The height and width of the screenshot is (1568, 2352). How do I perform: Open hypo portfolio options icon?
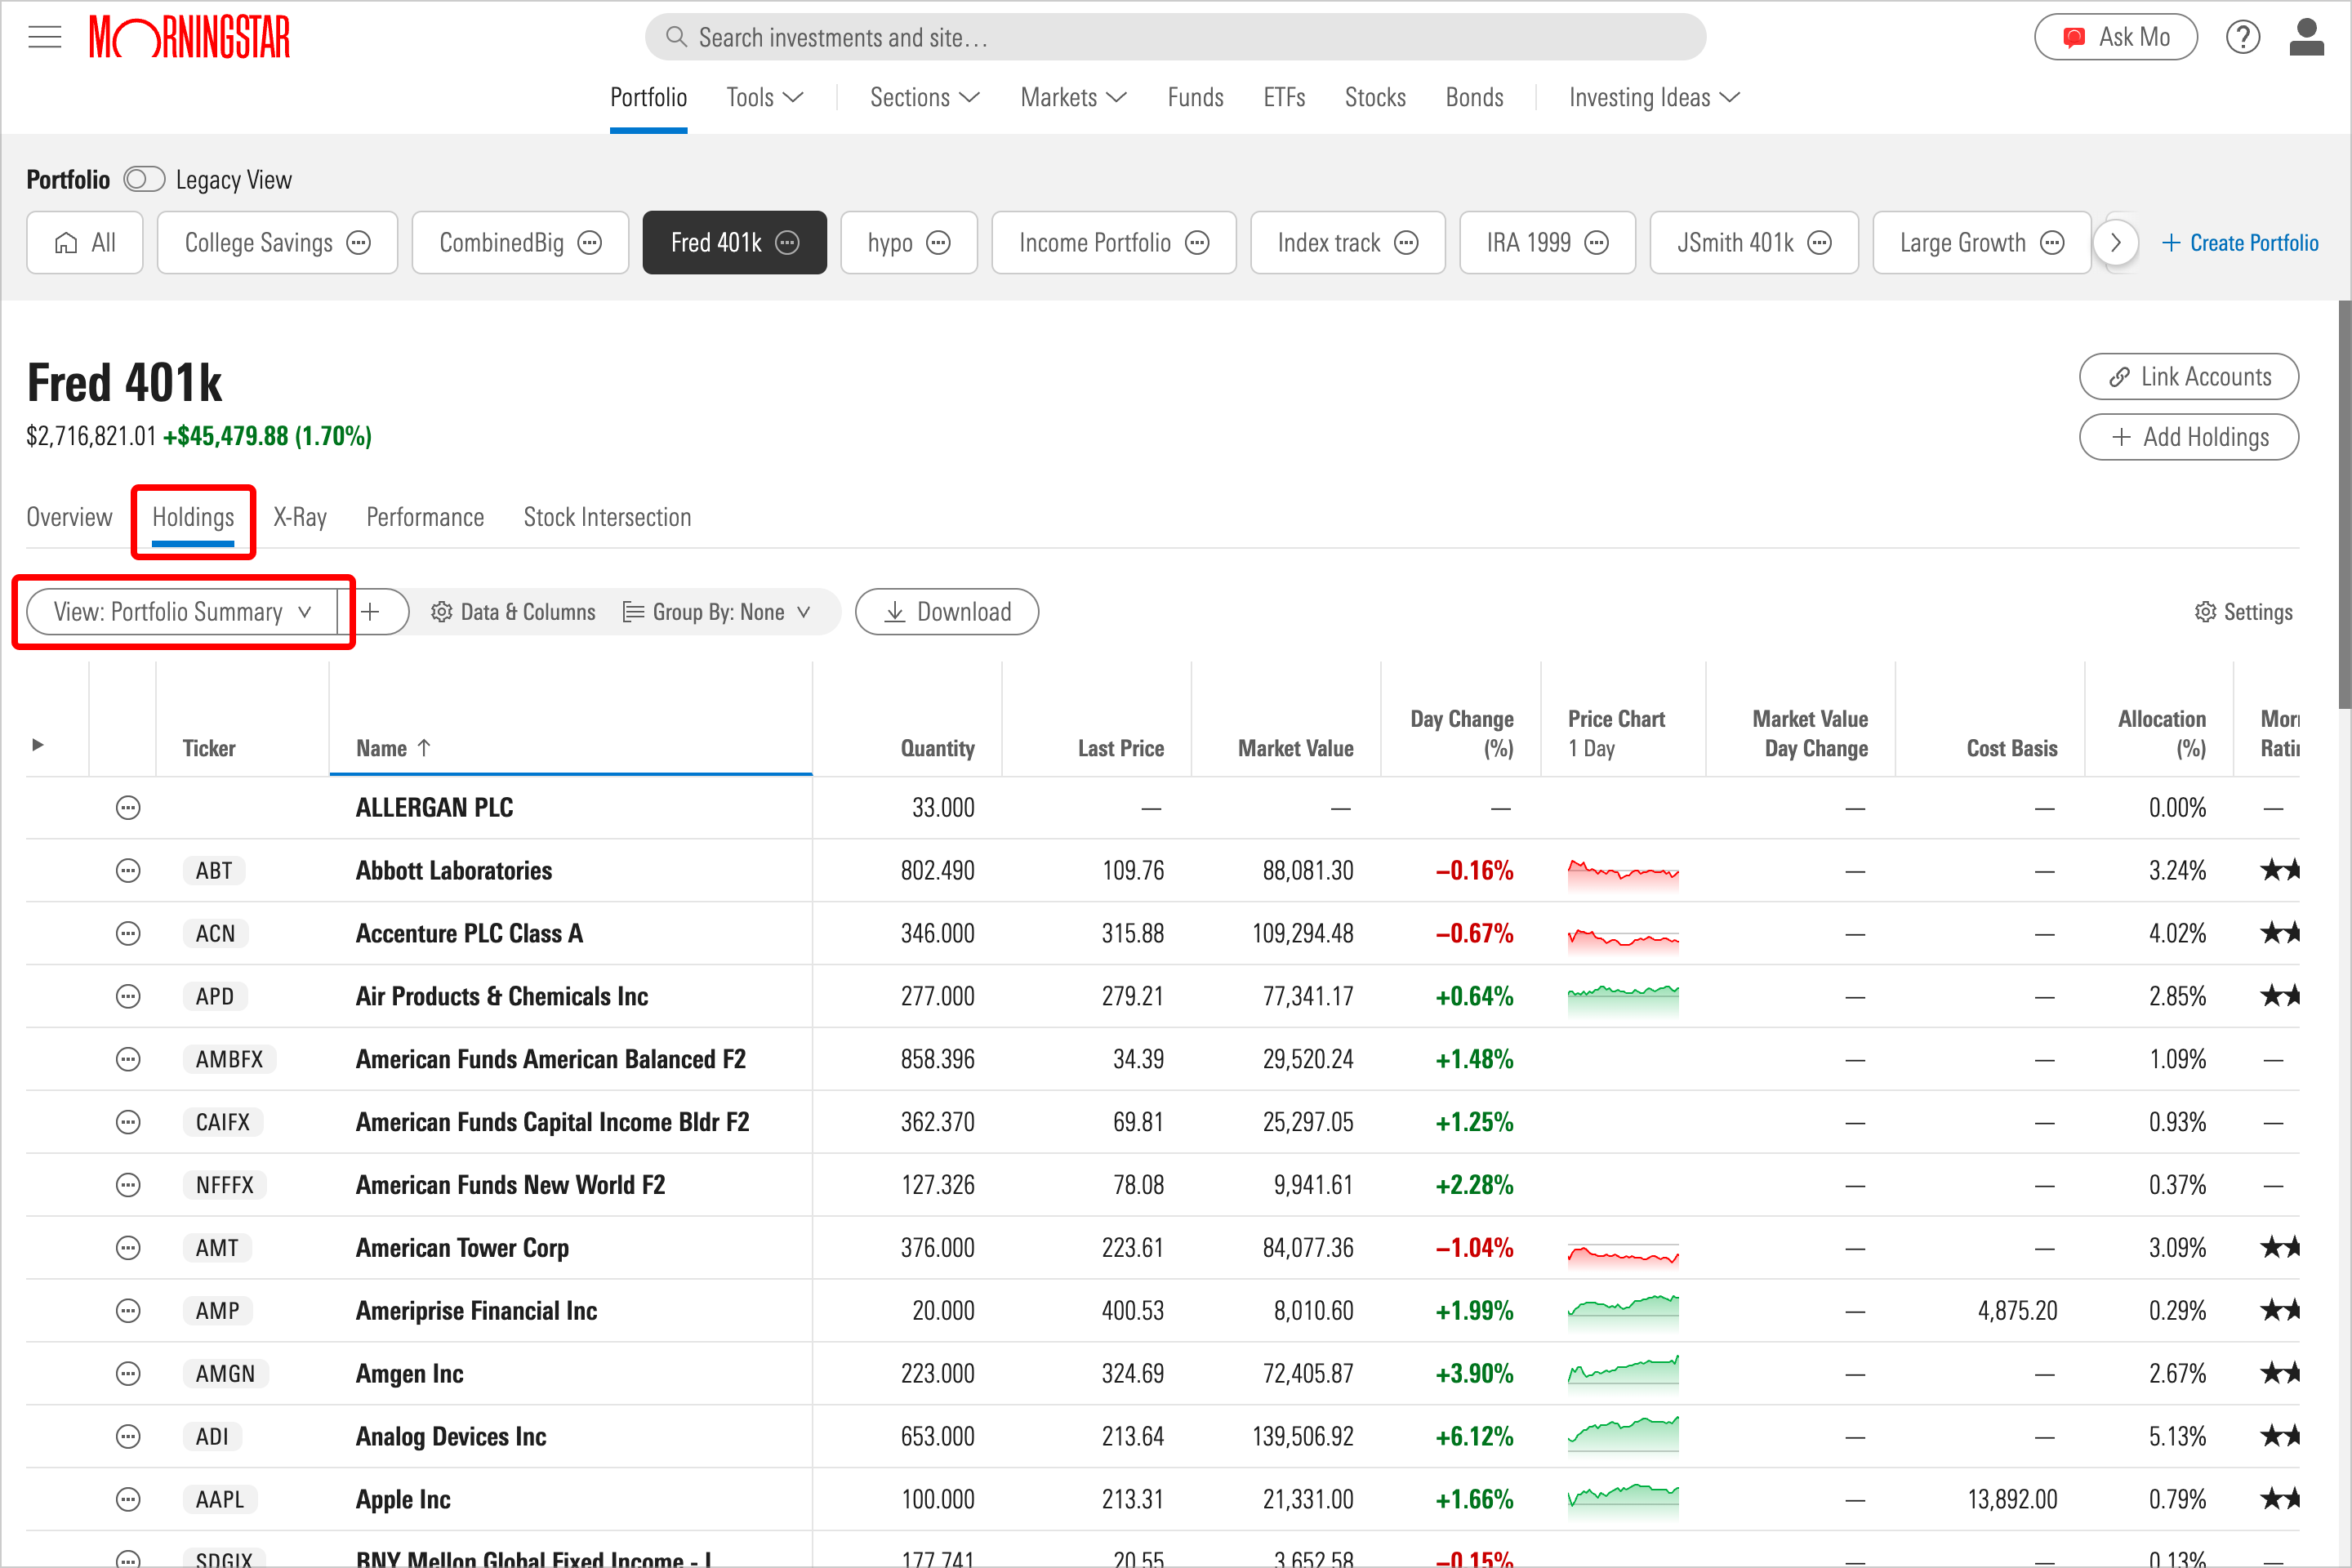coord(938,243)
